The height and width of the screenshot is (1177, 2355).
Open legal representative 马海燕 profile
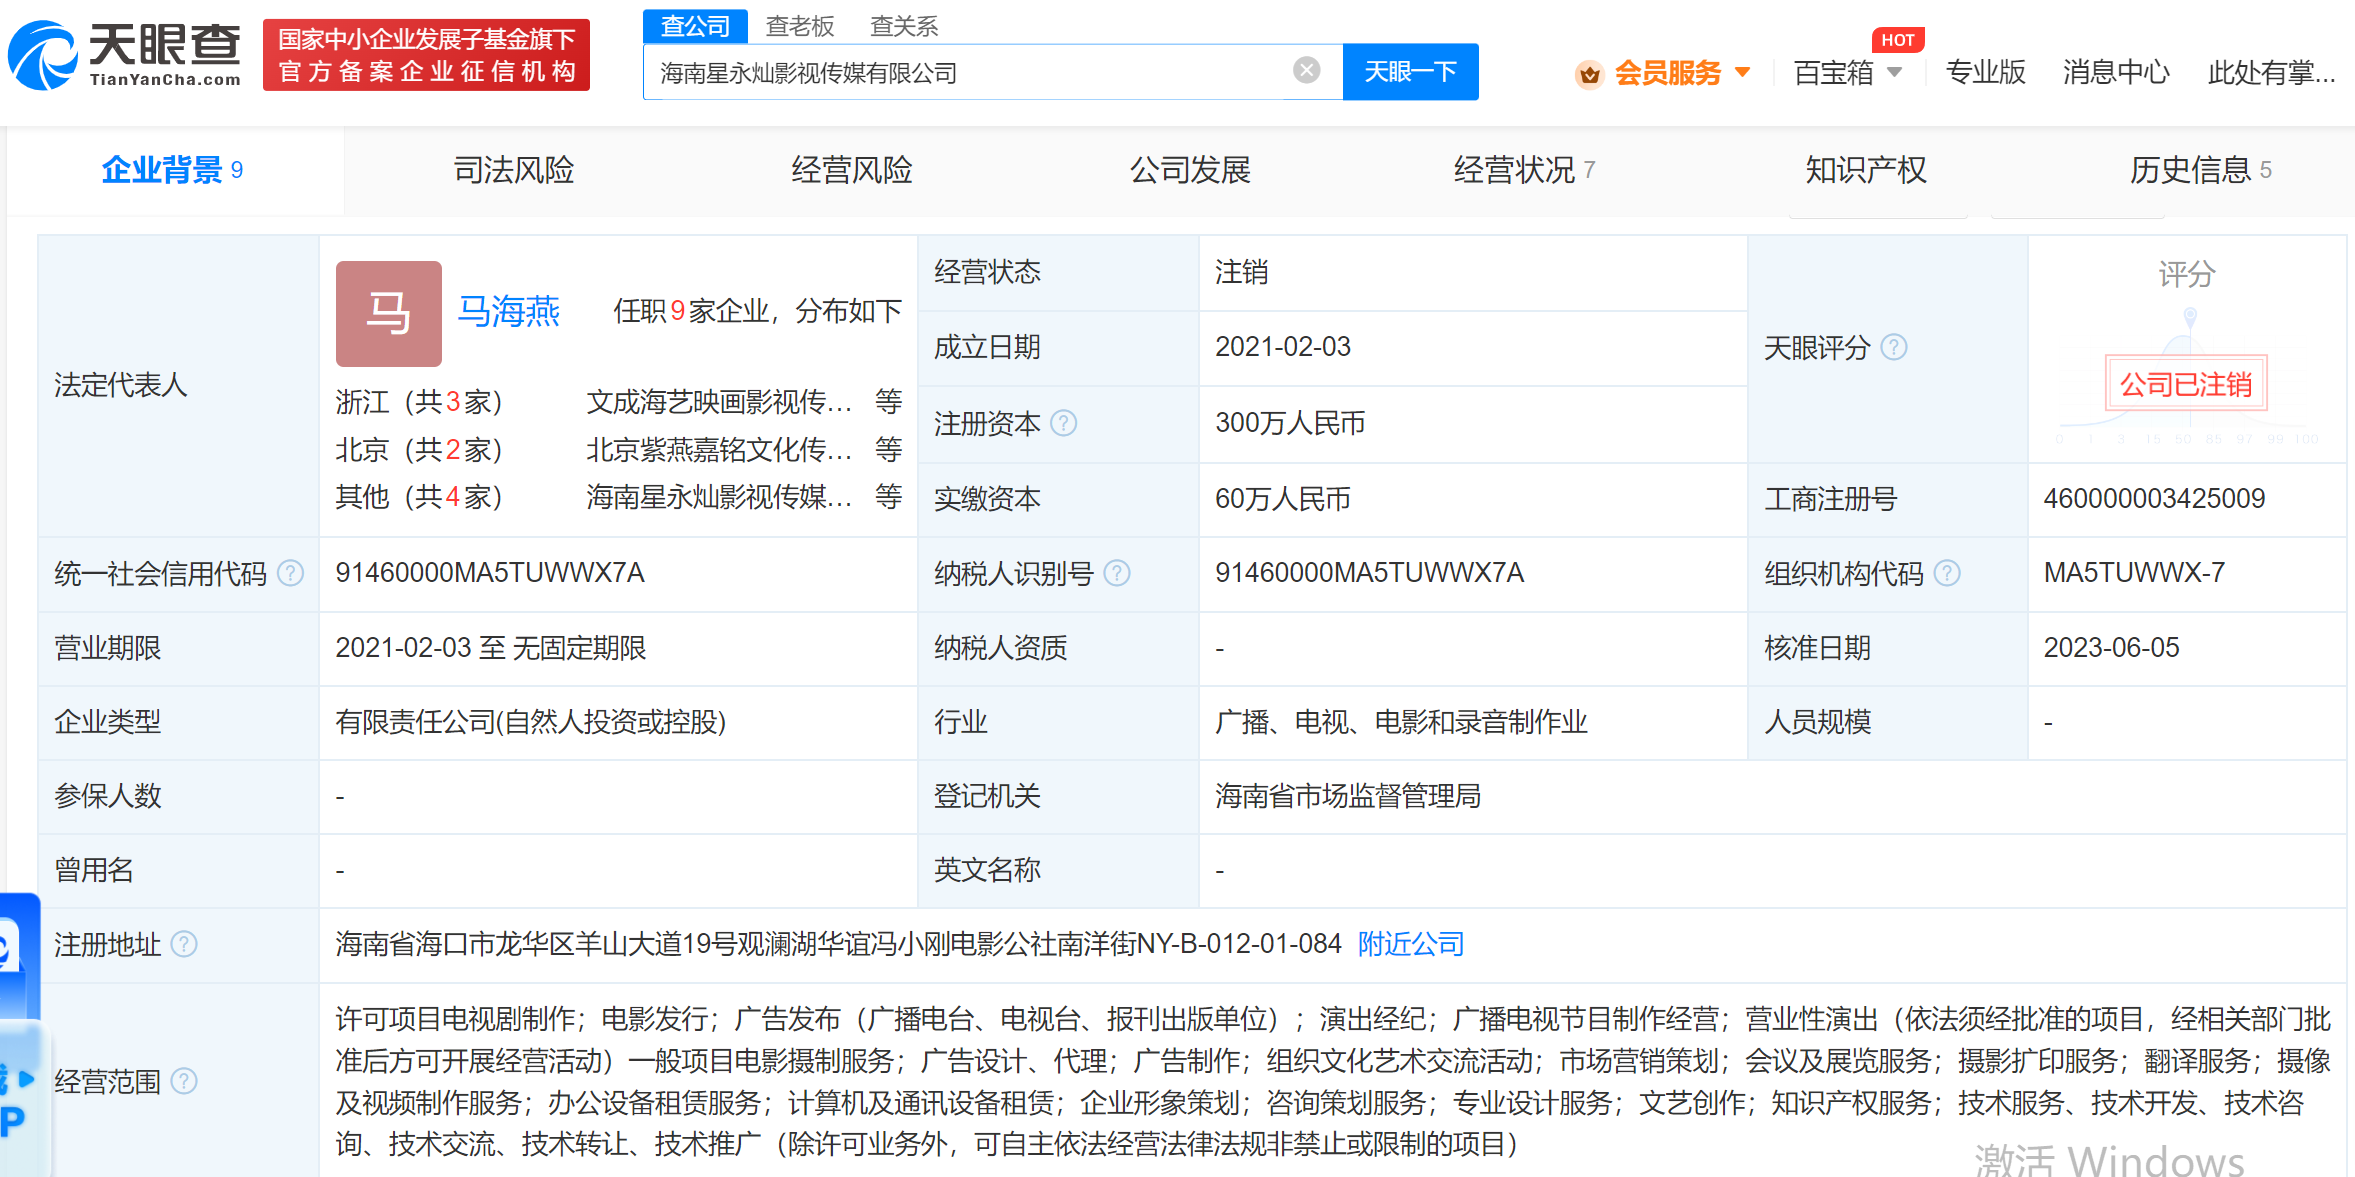[x=509, y=311]
